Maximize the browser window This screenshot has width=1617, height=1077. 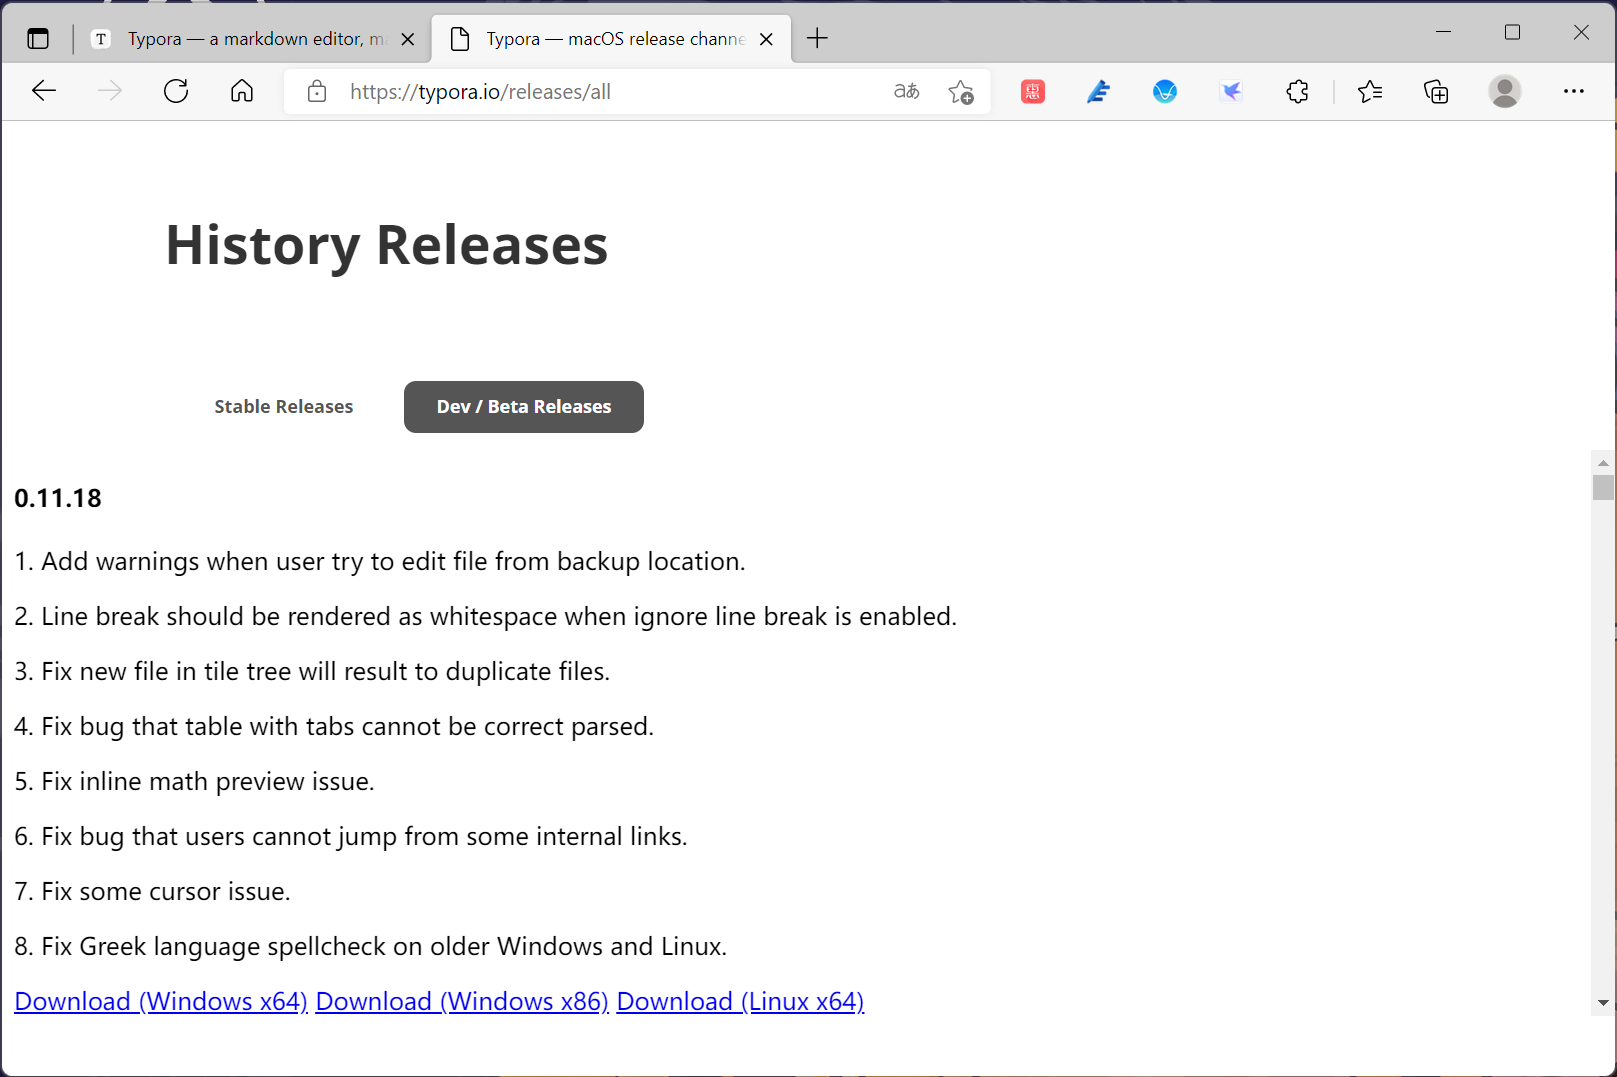coord(1512,32)
